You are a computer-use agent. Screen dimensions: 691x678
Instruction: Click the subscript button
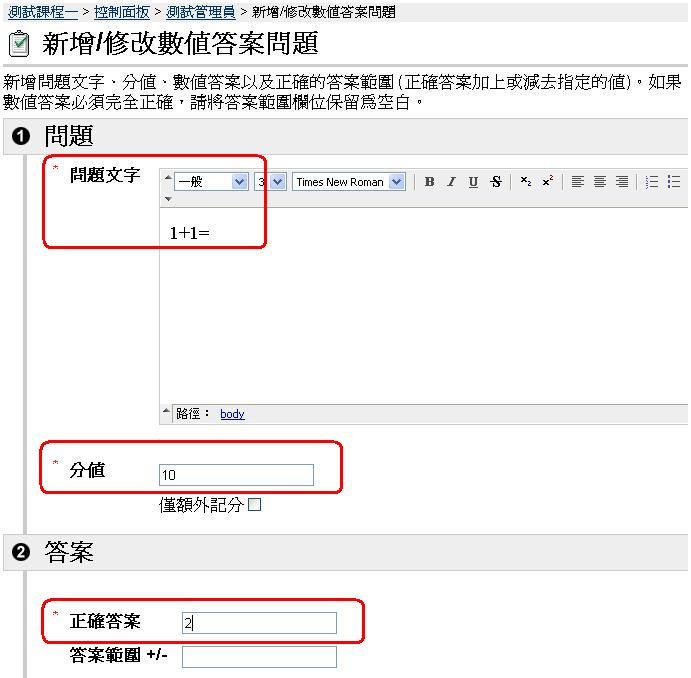(526, 182)
